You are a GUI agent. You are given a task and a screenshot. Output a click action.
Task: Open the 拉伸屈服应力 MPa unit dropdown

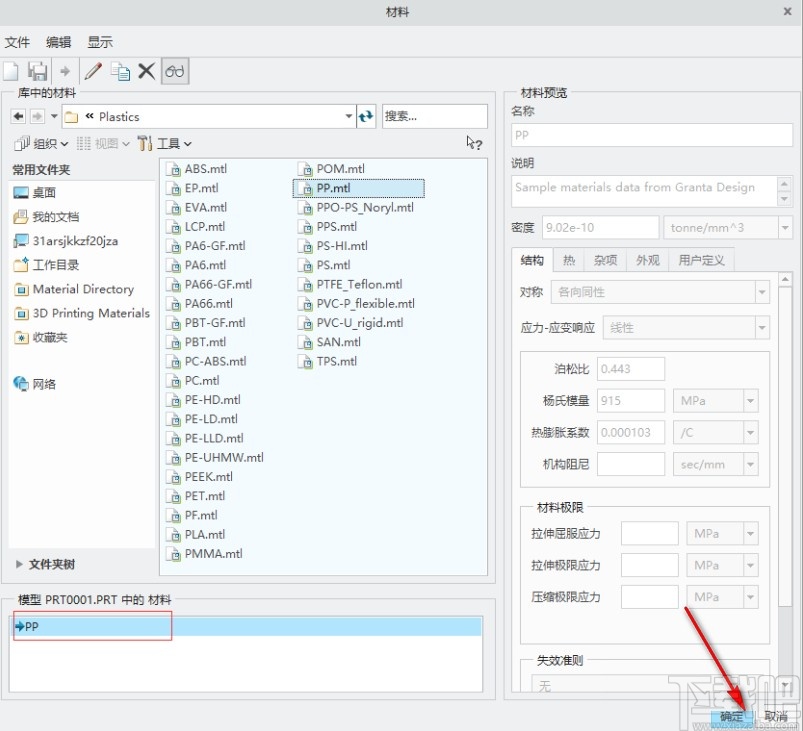pos(750,534)
